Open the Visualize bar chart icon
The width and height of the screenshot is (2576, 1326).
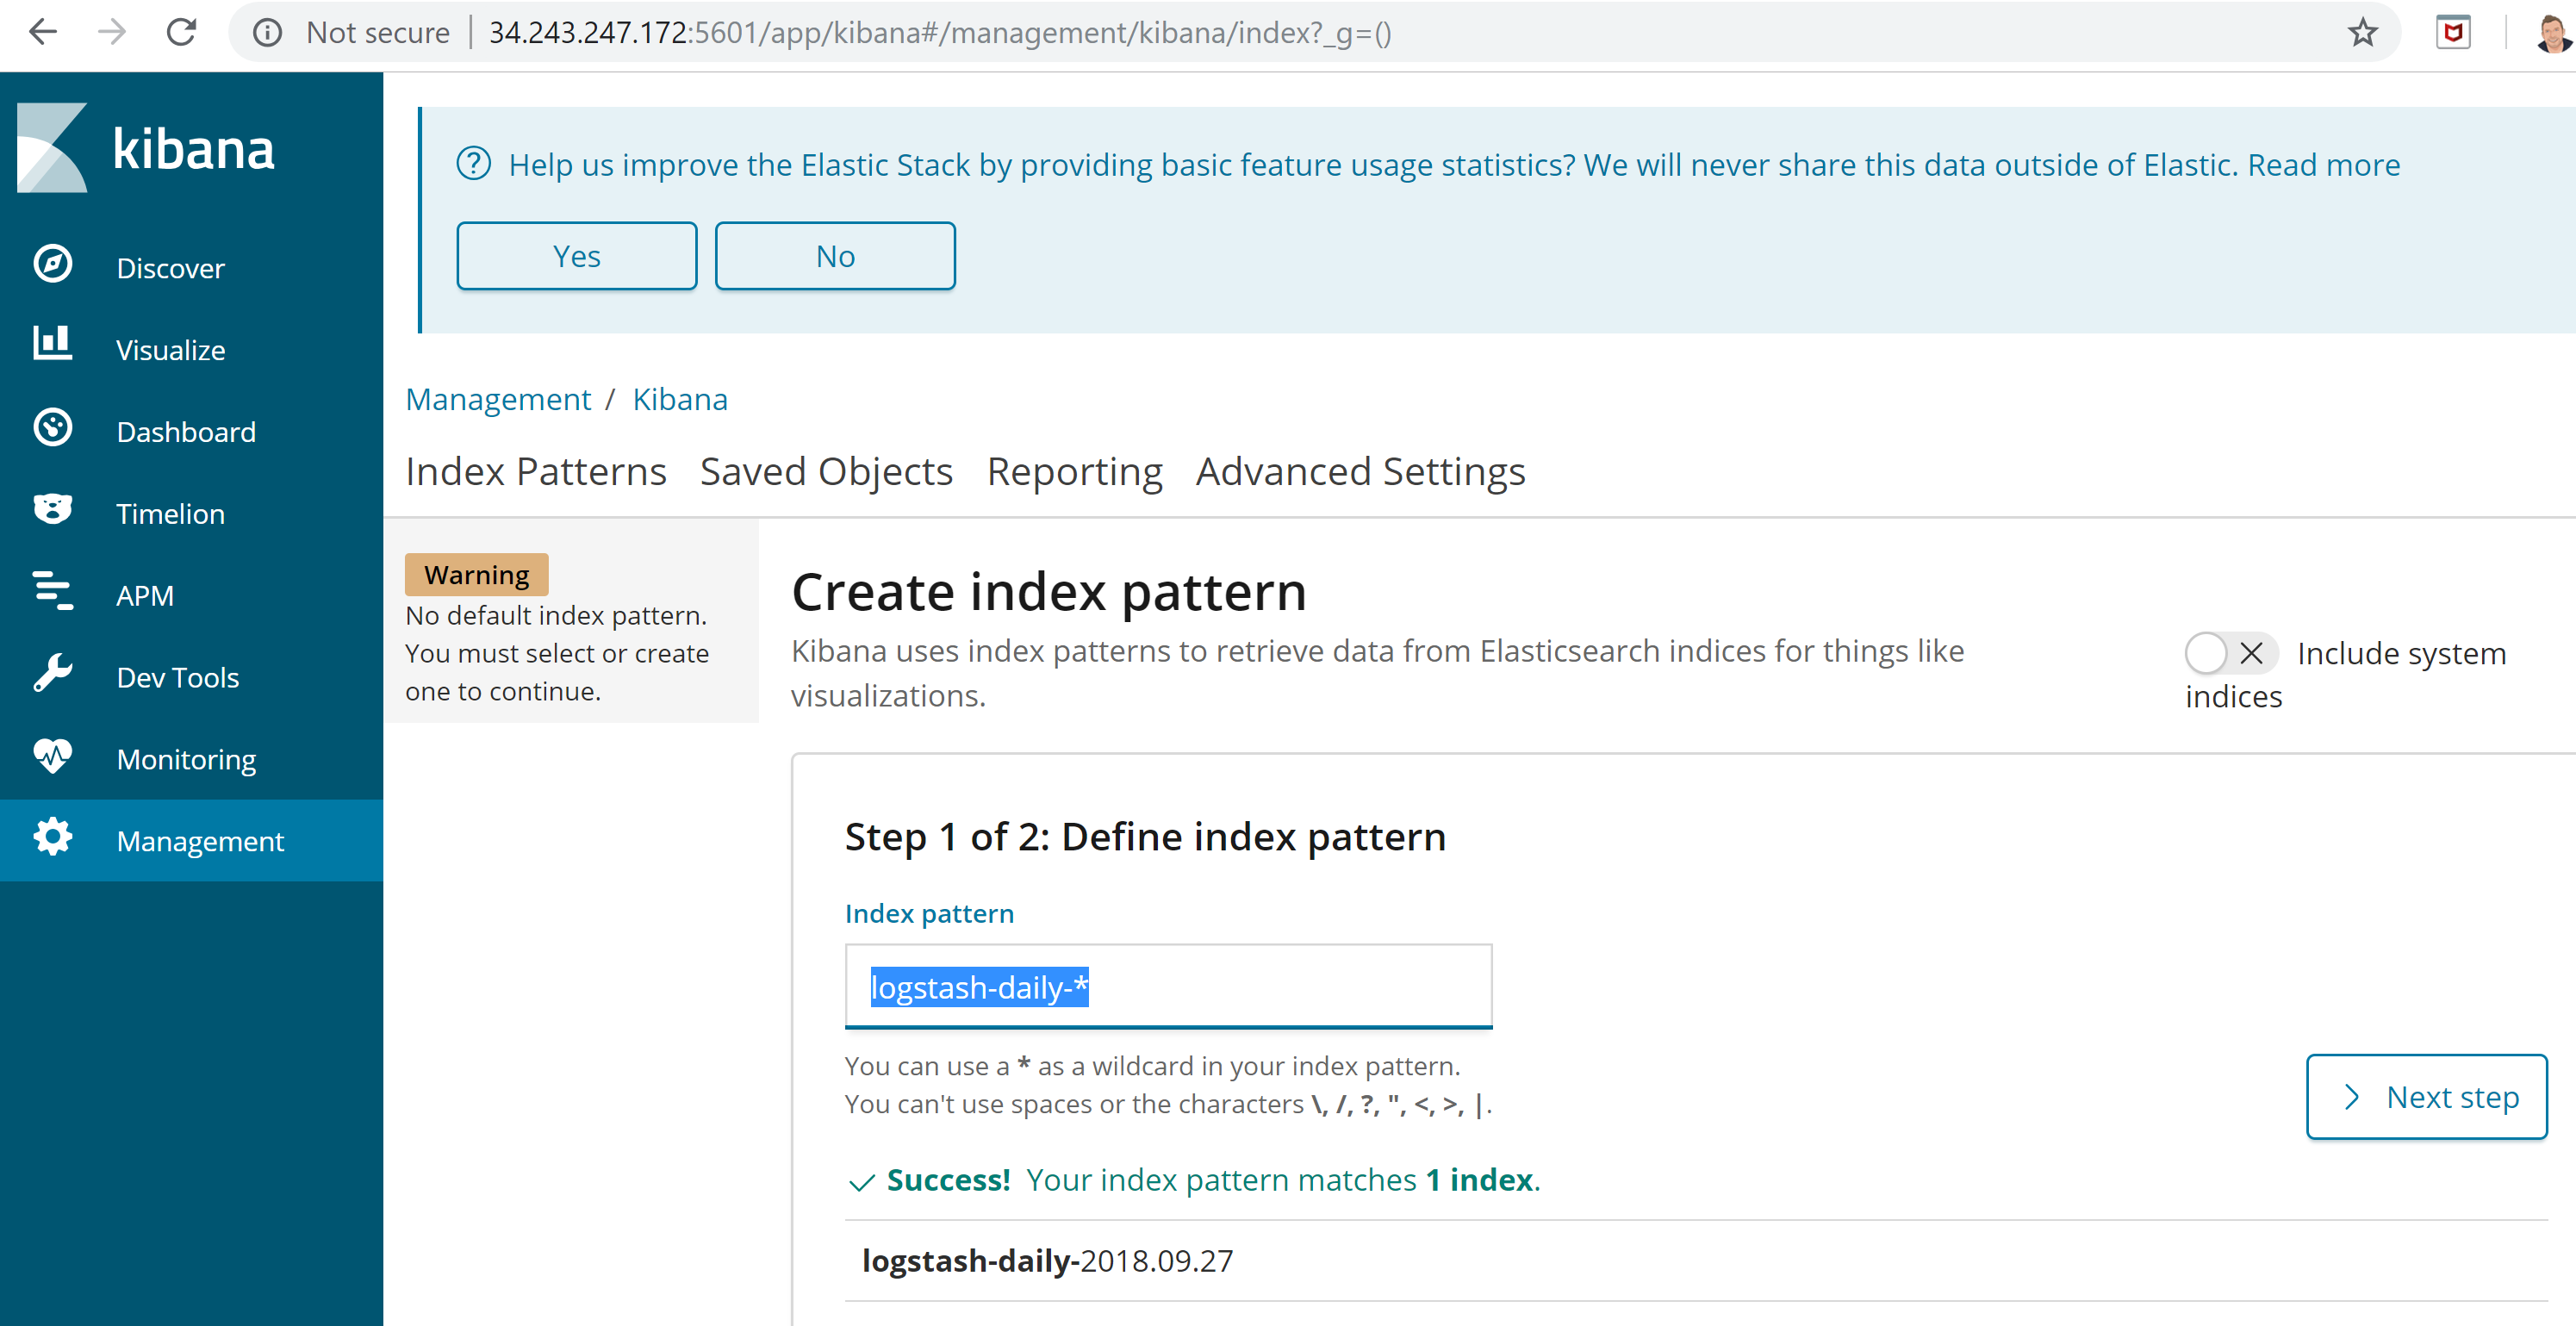pos(52,345)
